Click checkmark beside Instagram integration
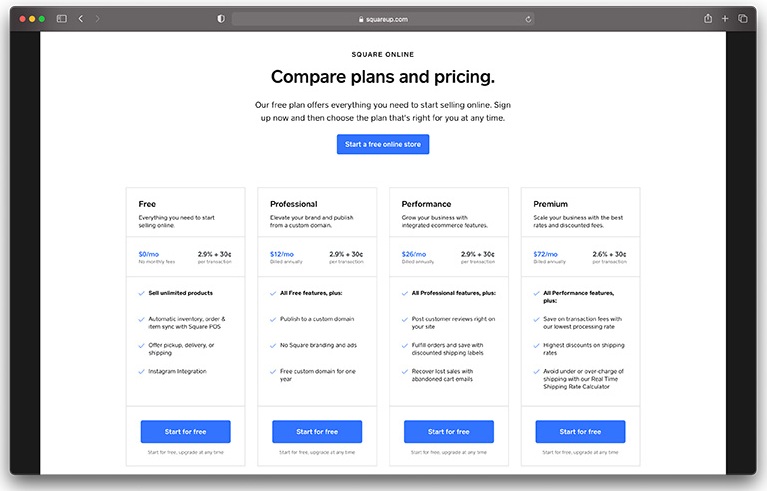767x491 pixels. [141, 372]
